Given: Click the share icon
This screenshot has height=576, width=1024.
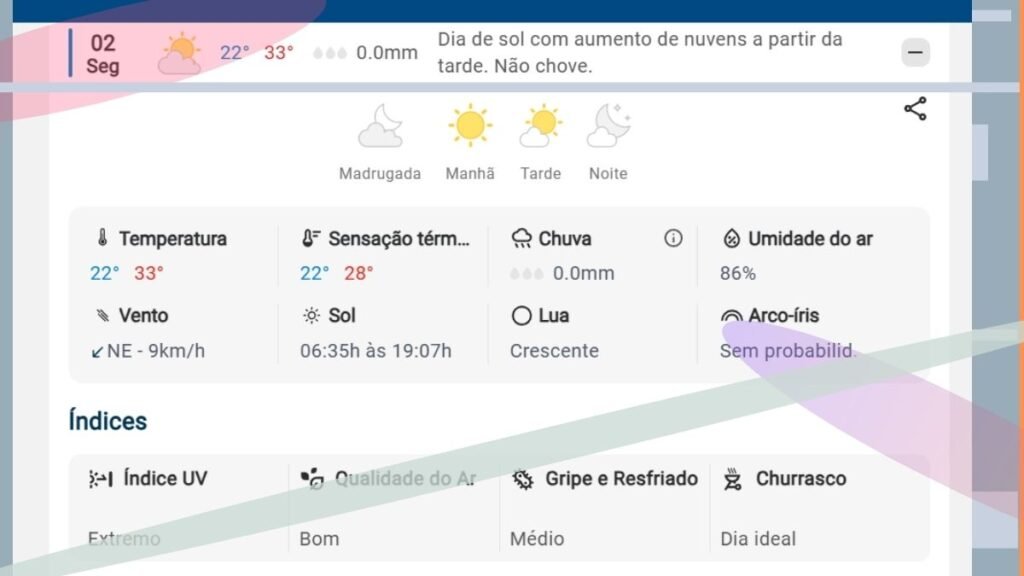Looking at the screenshot, I should click(x=915, y=109).
